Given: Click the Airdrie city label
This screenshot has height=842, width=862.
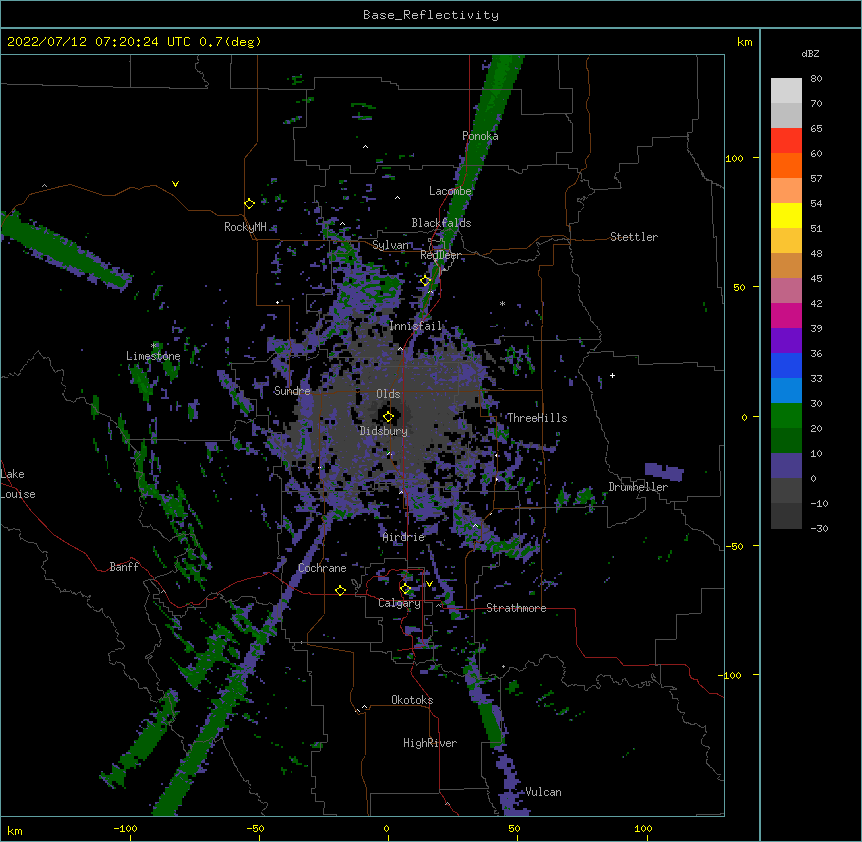Looking at the screenshot, I should click(404, 537).
